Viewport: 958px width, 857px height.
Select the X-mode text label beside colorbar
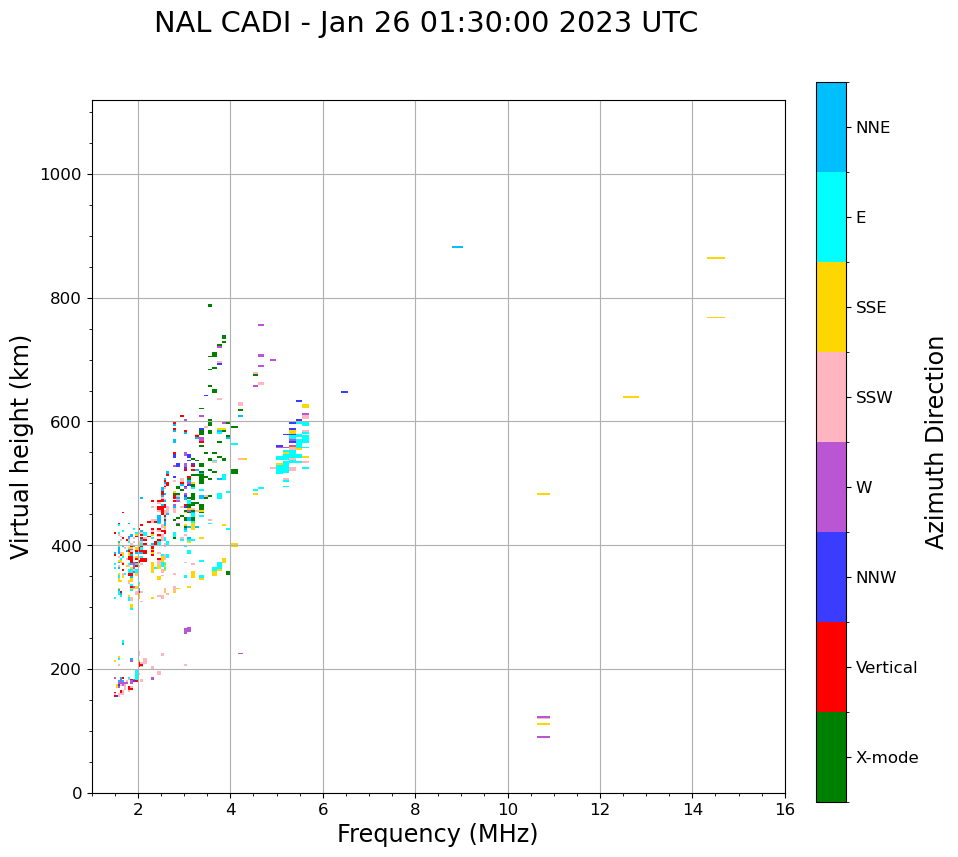click(886, 758)
